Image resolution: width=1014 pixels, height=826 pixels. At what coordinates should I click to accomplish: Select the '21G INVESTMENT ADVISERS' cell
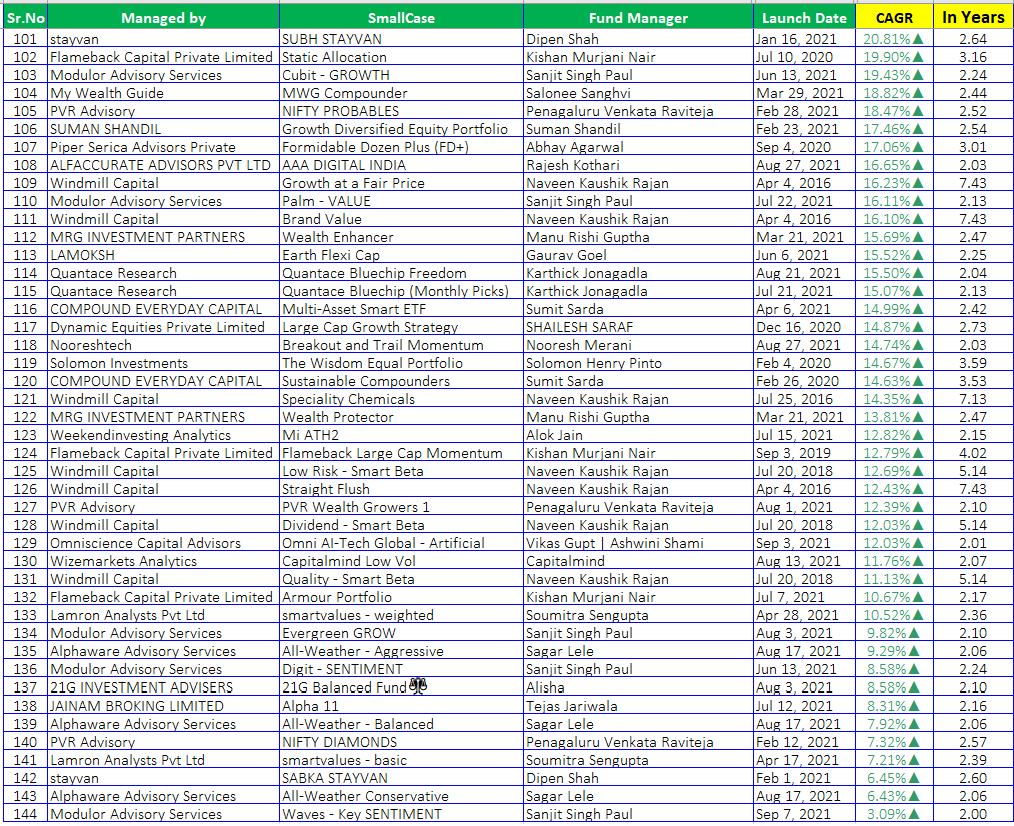tap(164, 688)
